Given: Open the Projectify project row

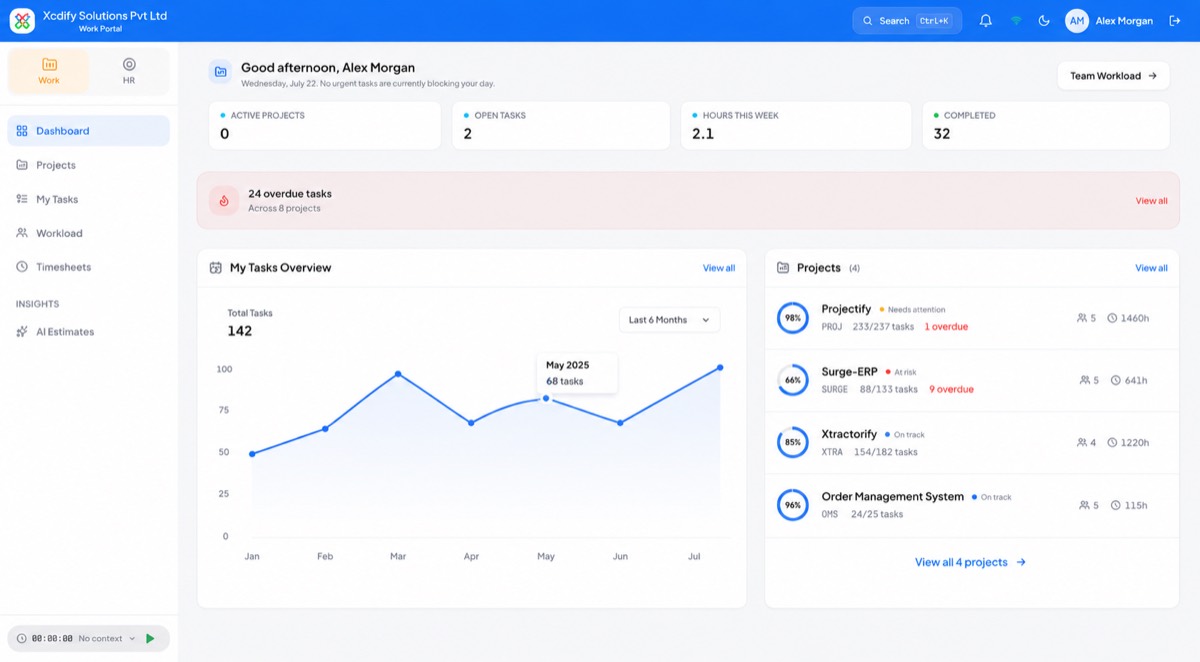Looking at the screenshot, I should pos(972,318).
